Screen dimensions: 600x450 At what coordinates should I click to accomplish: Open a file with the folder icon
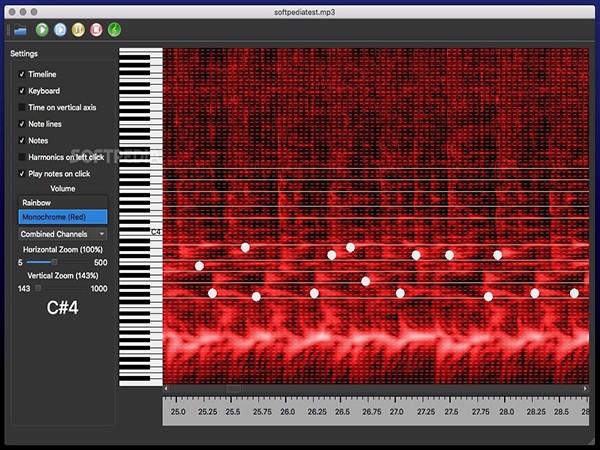(20, 30)
